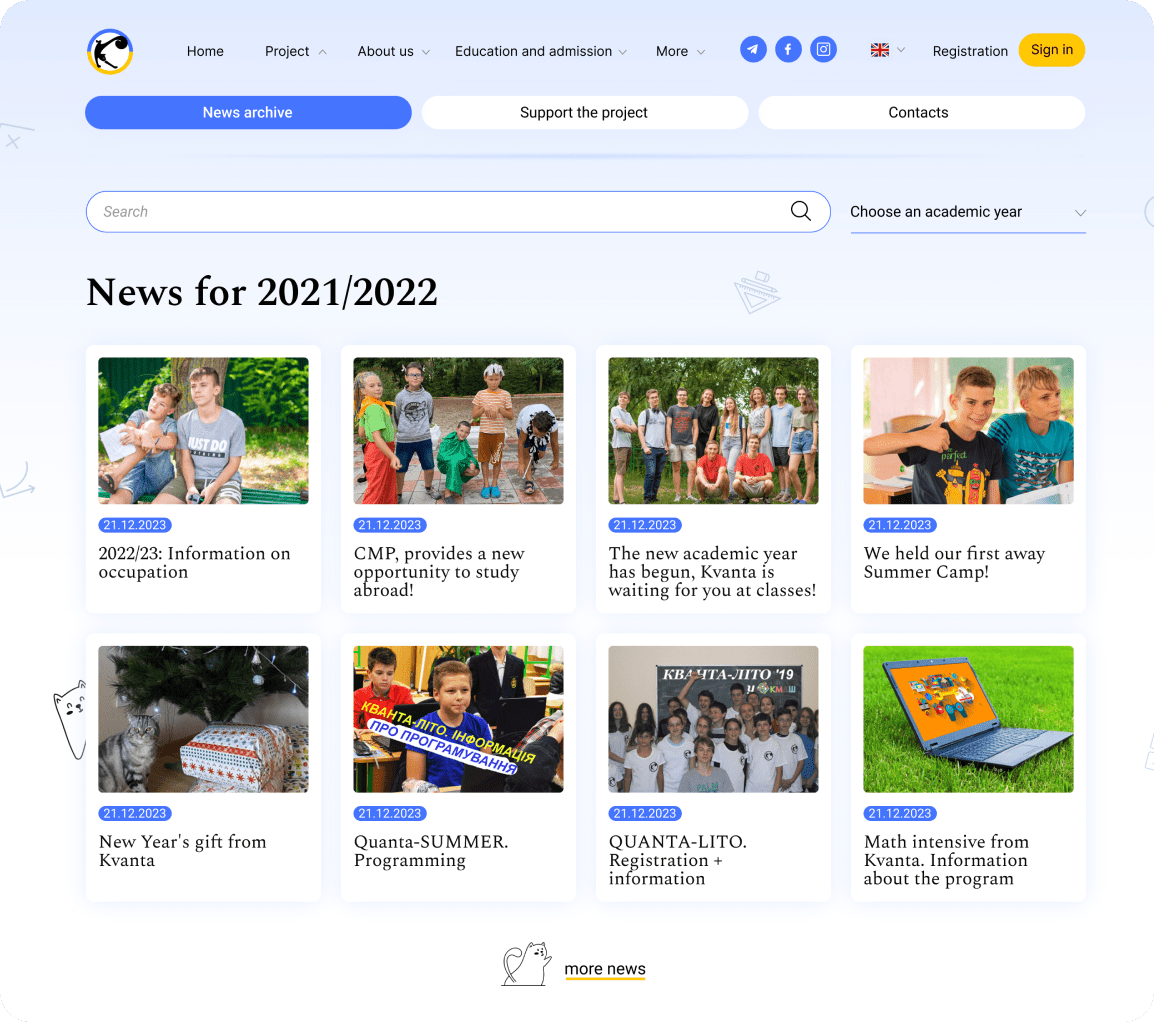The width and height of the screenshot is (1154, 1022).
Task: Open the Choose an academic year dropdown
Action: (x=967, y=212)
